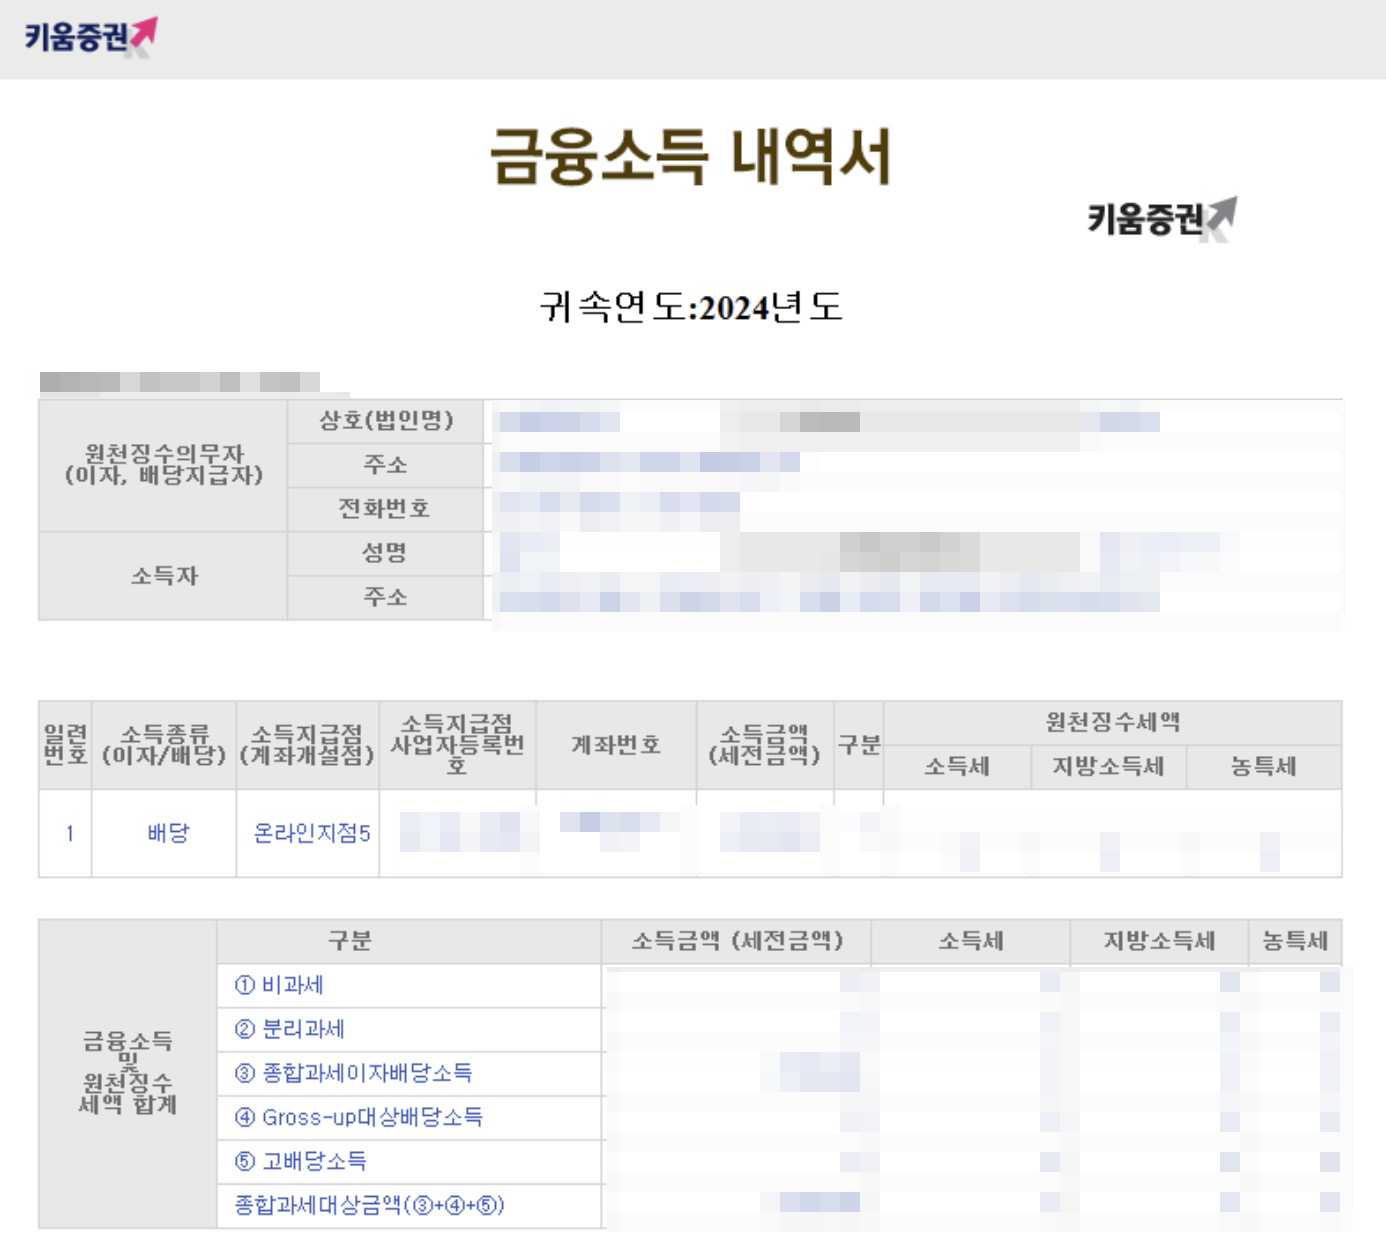Click the 원천징수세액 header cell
The image size is (1386, 1252).
pyautogui.click(x=1113, y=722)
